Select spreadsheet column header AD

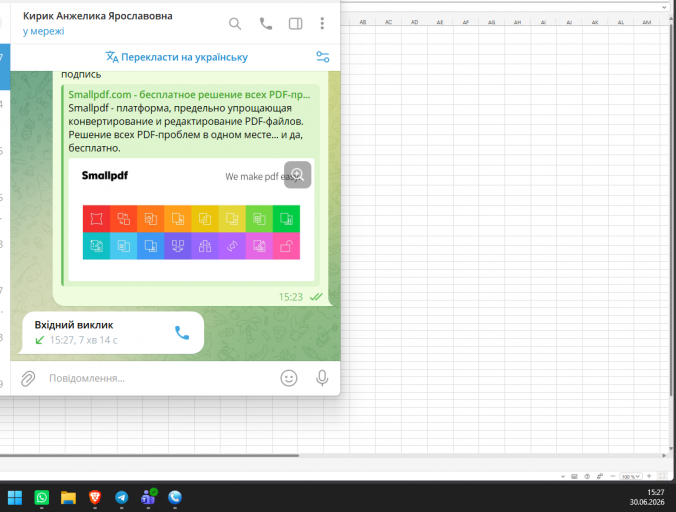[x=414, y=22]
